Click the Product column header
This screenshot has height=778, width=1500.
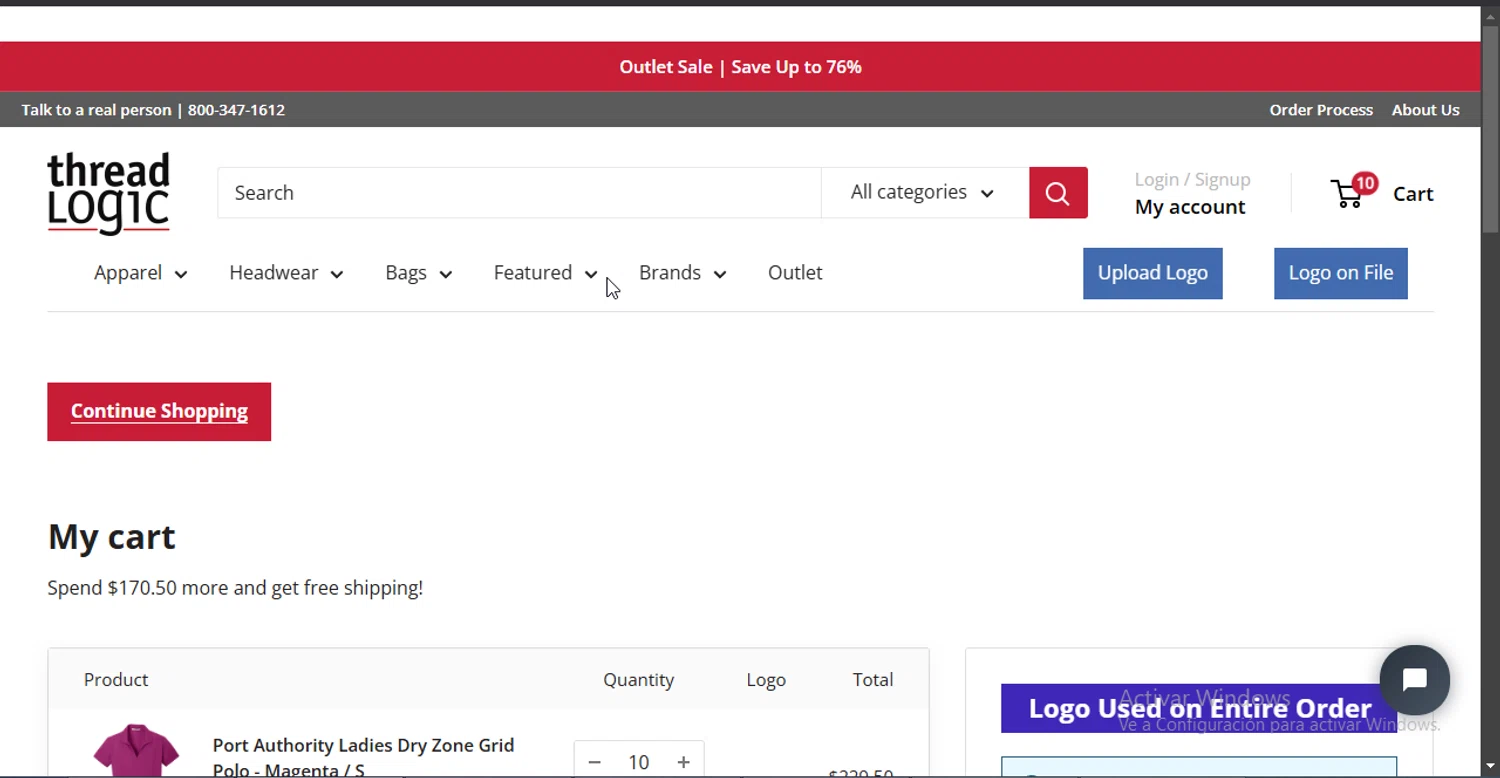coord(116,680)
